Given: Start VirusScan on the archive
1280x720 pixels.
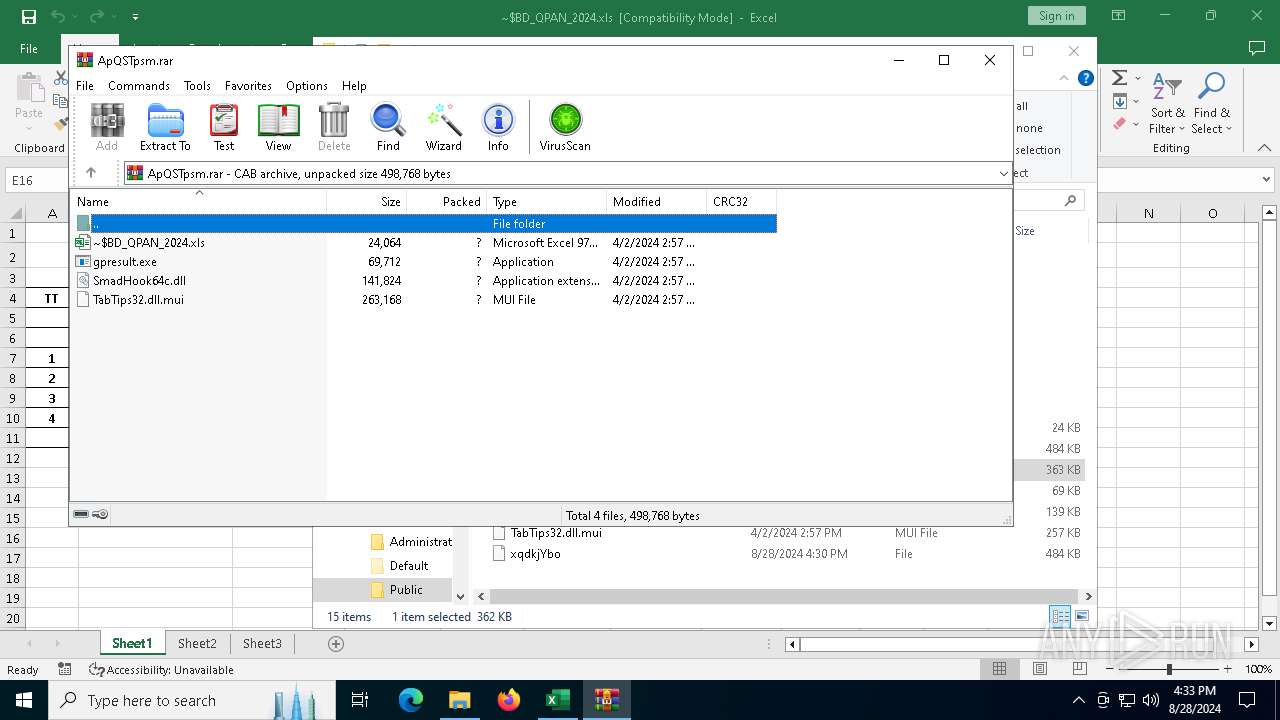Looking at the screenshot, I should [565, 127].
